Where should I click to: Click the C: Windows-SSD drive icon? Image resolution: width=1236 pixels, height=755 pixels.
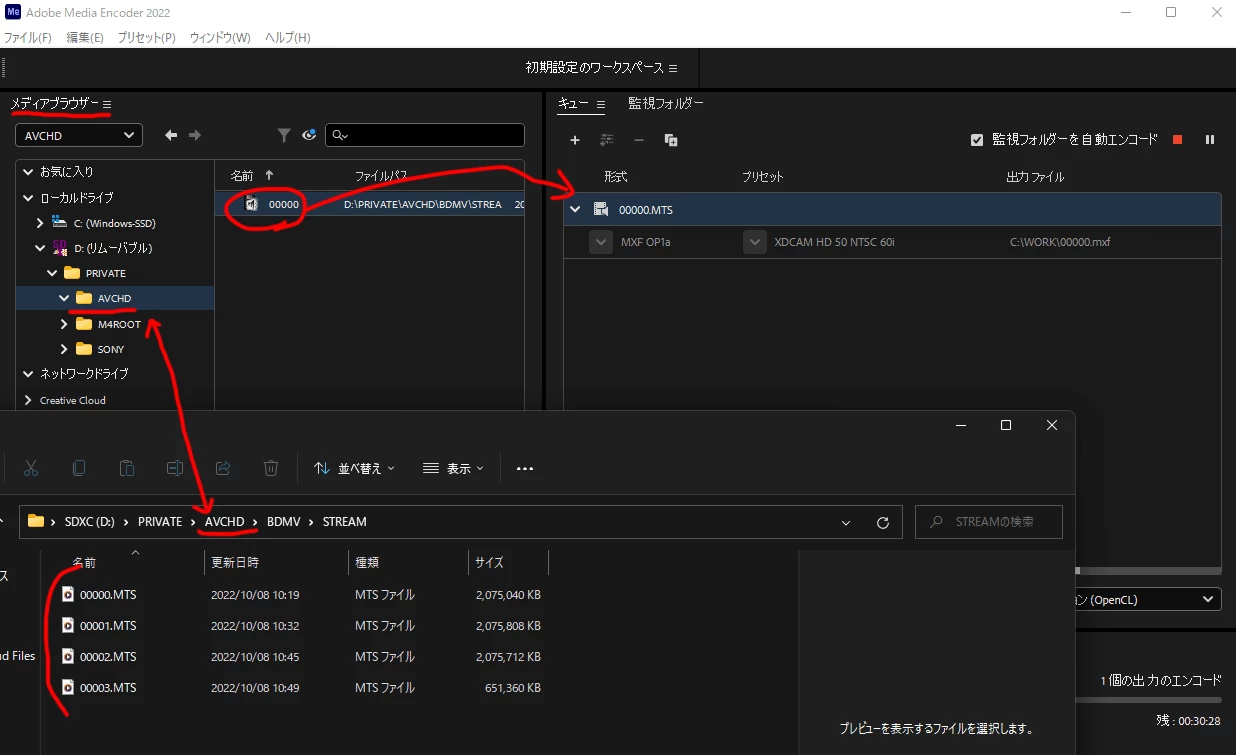[x=59, y=222]
